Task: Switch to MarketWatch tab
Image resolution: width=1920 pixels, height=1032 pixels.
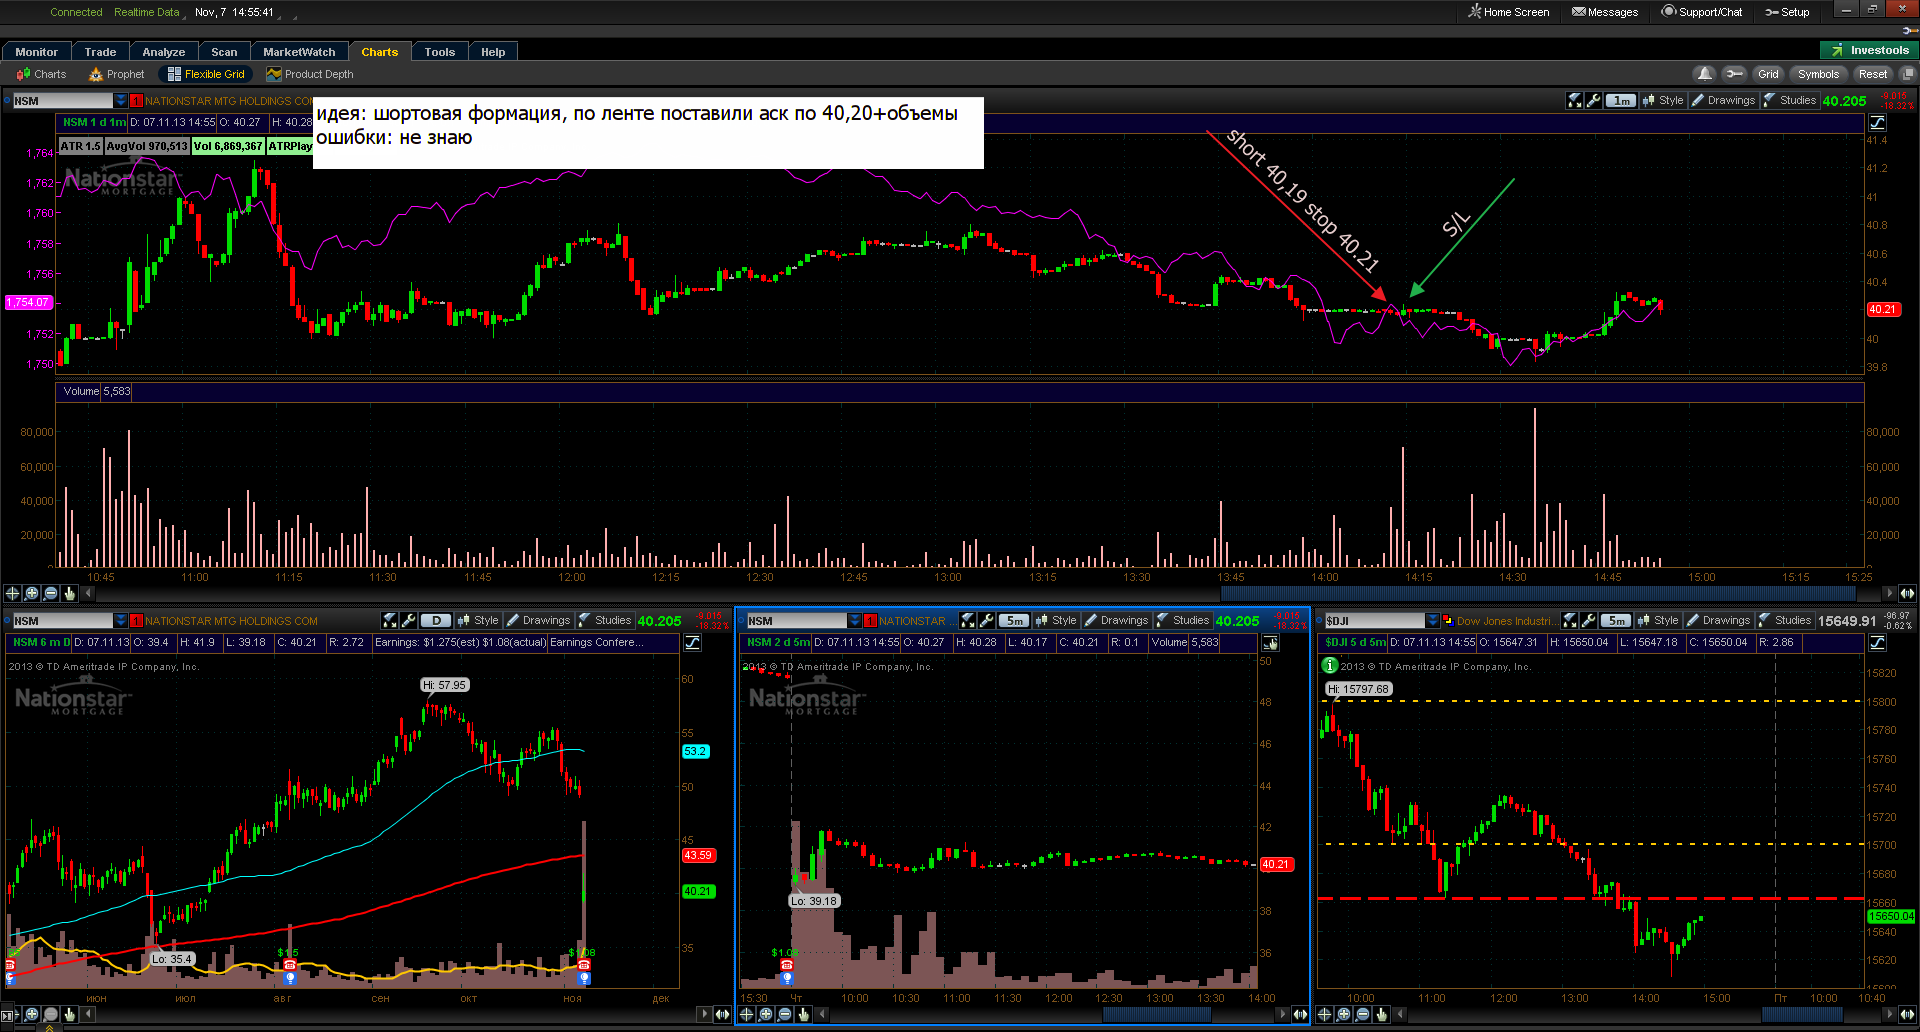Action: click(x=299, y=52)
